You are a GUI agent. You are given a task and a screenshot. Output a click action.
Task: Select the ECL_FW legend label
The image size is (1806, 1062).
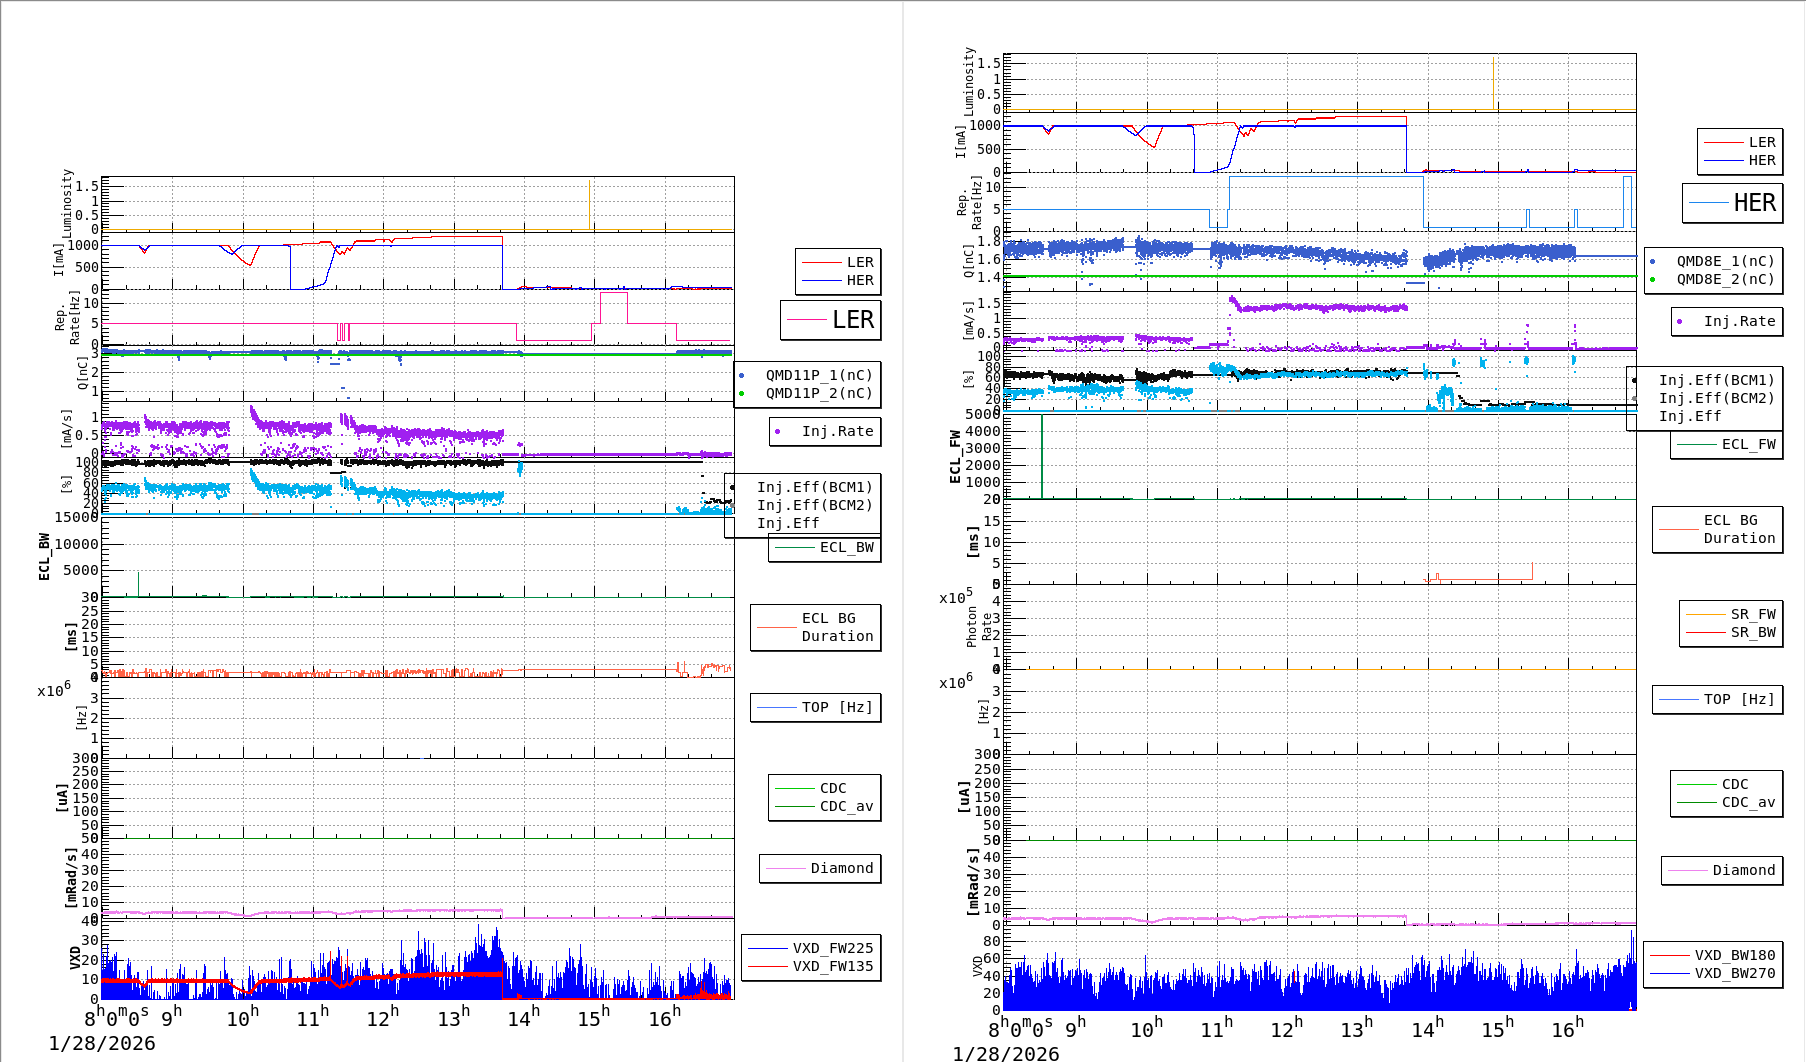click(x=1748, y=444)
